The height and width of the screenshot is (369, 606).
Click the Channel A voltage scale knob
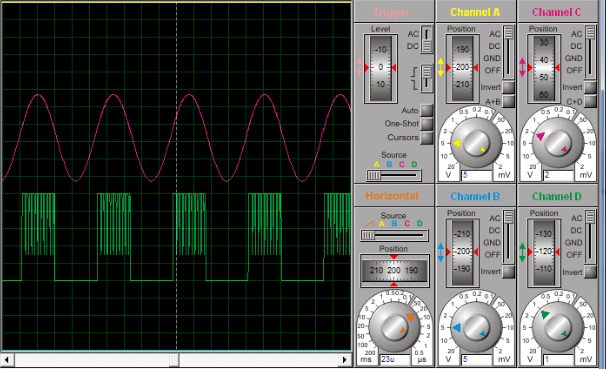[x=476, y=143]
